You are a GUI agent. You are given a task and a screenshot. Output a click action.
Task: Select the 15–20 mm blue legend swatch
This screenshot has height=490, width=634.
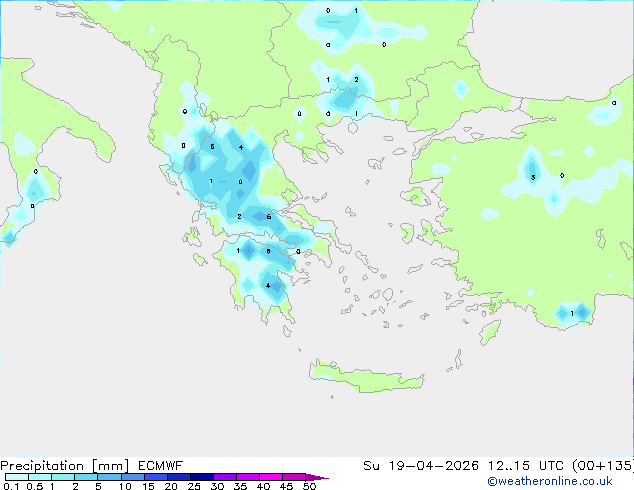tap(156, 477)
